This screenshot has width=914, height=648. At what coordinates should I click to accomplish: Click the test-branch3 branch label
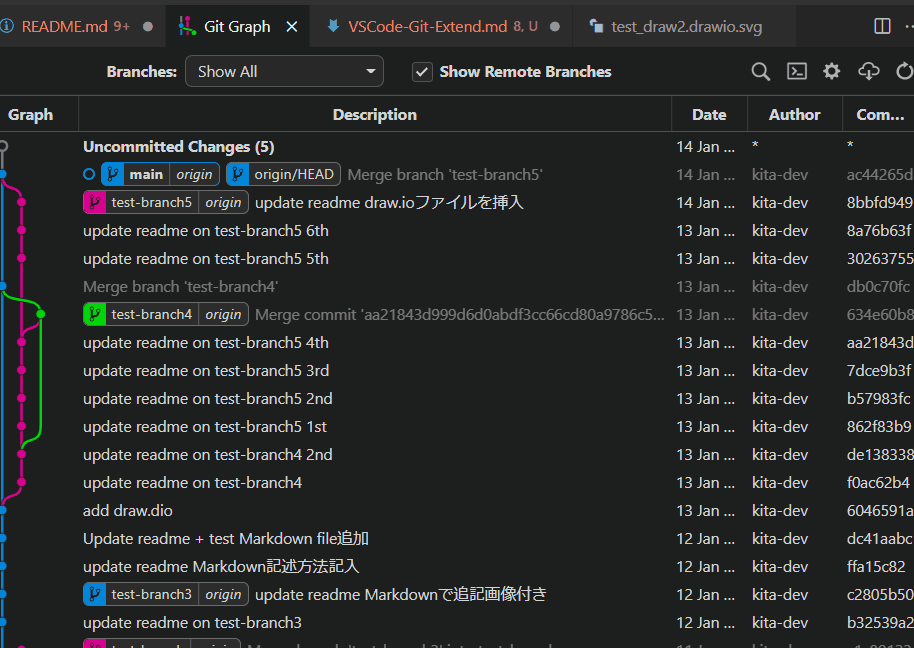(153, 593)
